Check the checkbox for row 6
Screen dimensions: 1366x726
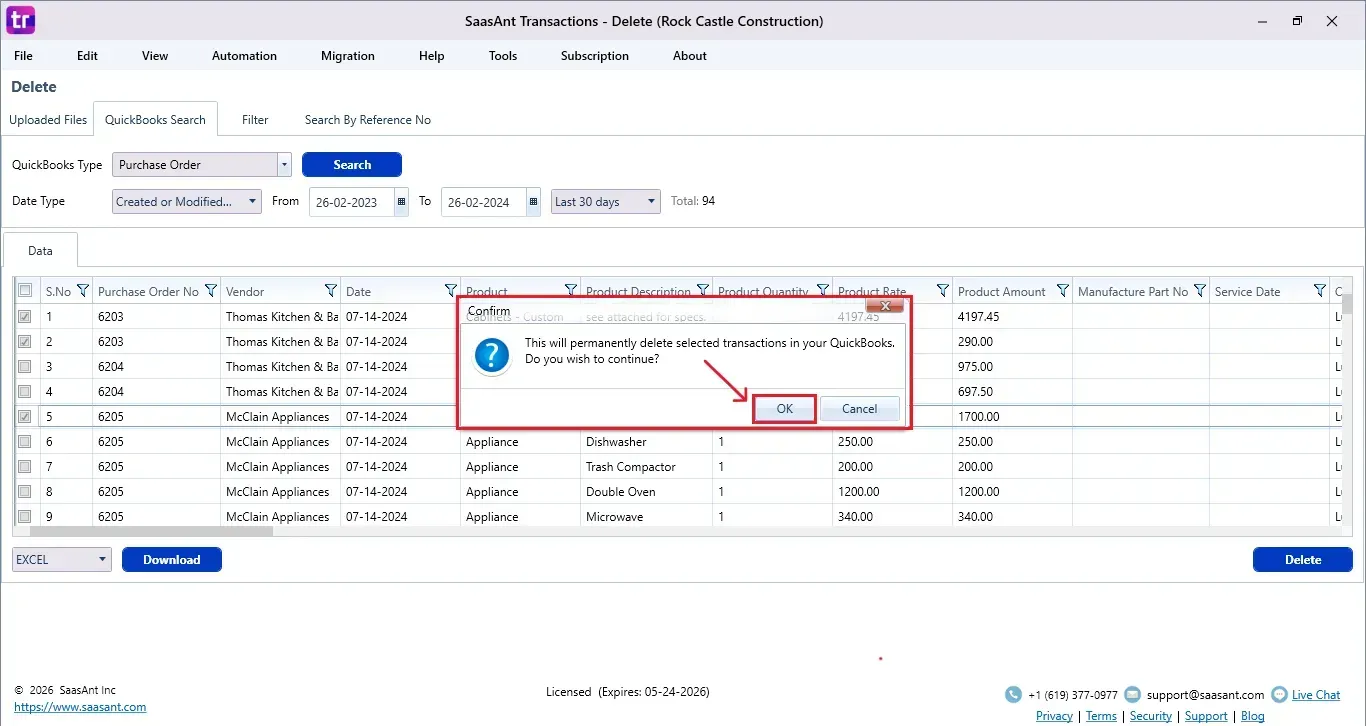[x=25, y=442]
